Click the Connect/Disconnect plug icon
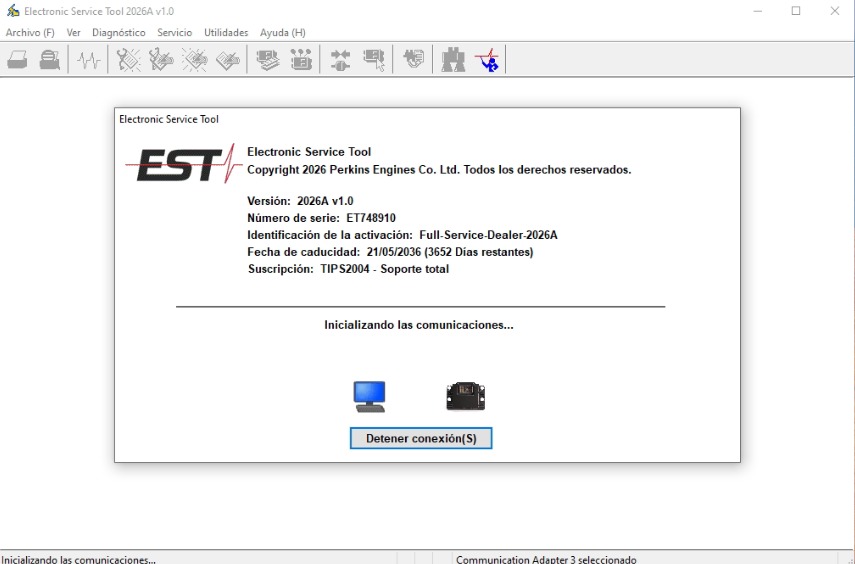The height and width of the screenshot is (564, 855). 340,59
